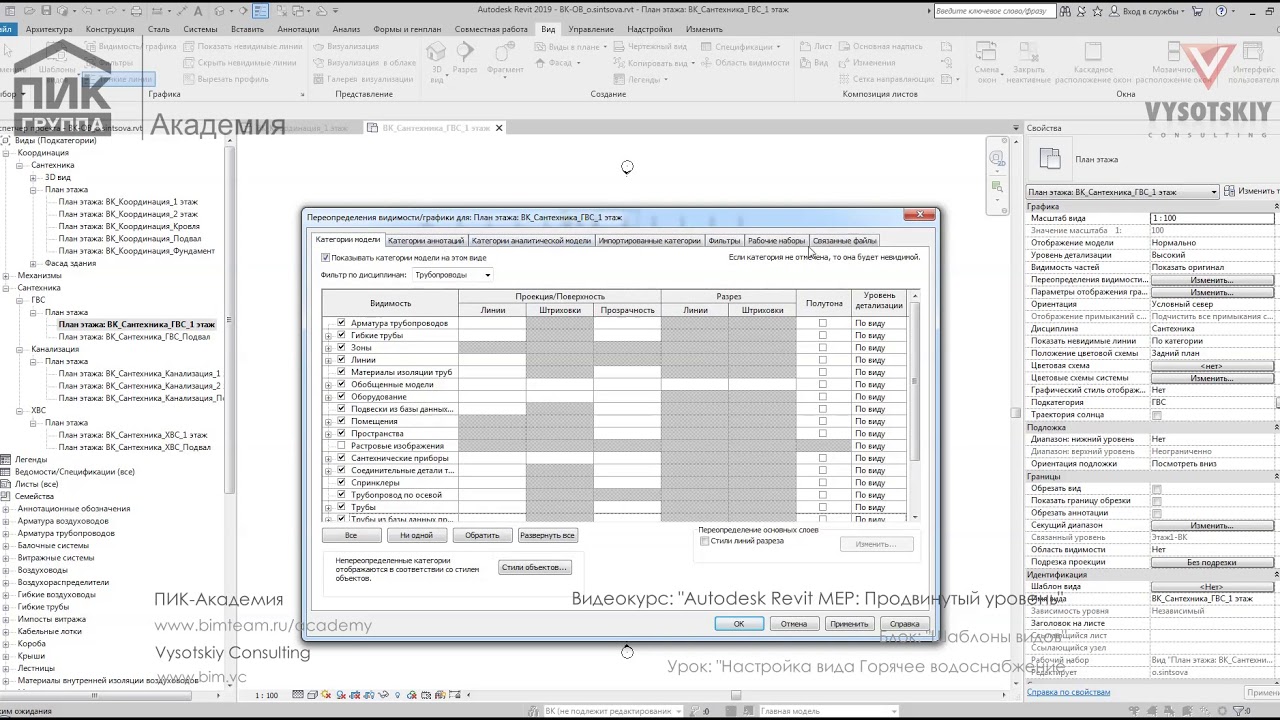Open the Рабочие наборы tab
Viewport: 1280px width, 720px height.
click(776, 241)
